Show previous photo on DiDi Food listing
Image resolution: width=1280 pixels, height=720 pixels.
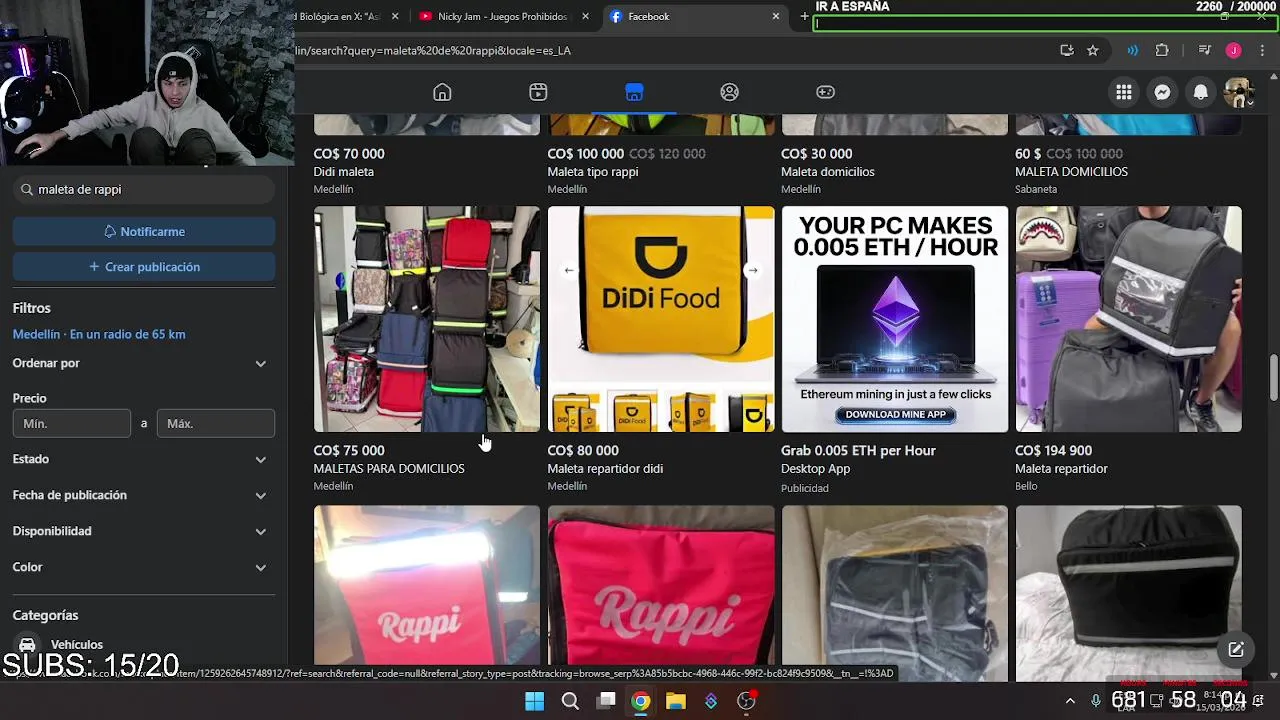click(569, 270)
